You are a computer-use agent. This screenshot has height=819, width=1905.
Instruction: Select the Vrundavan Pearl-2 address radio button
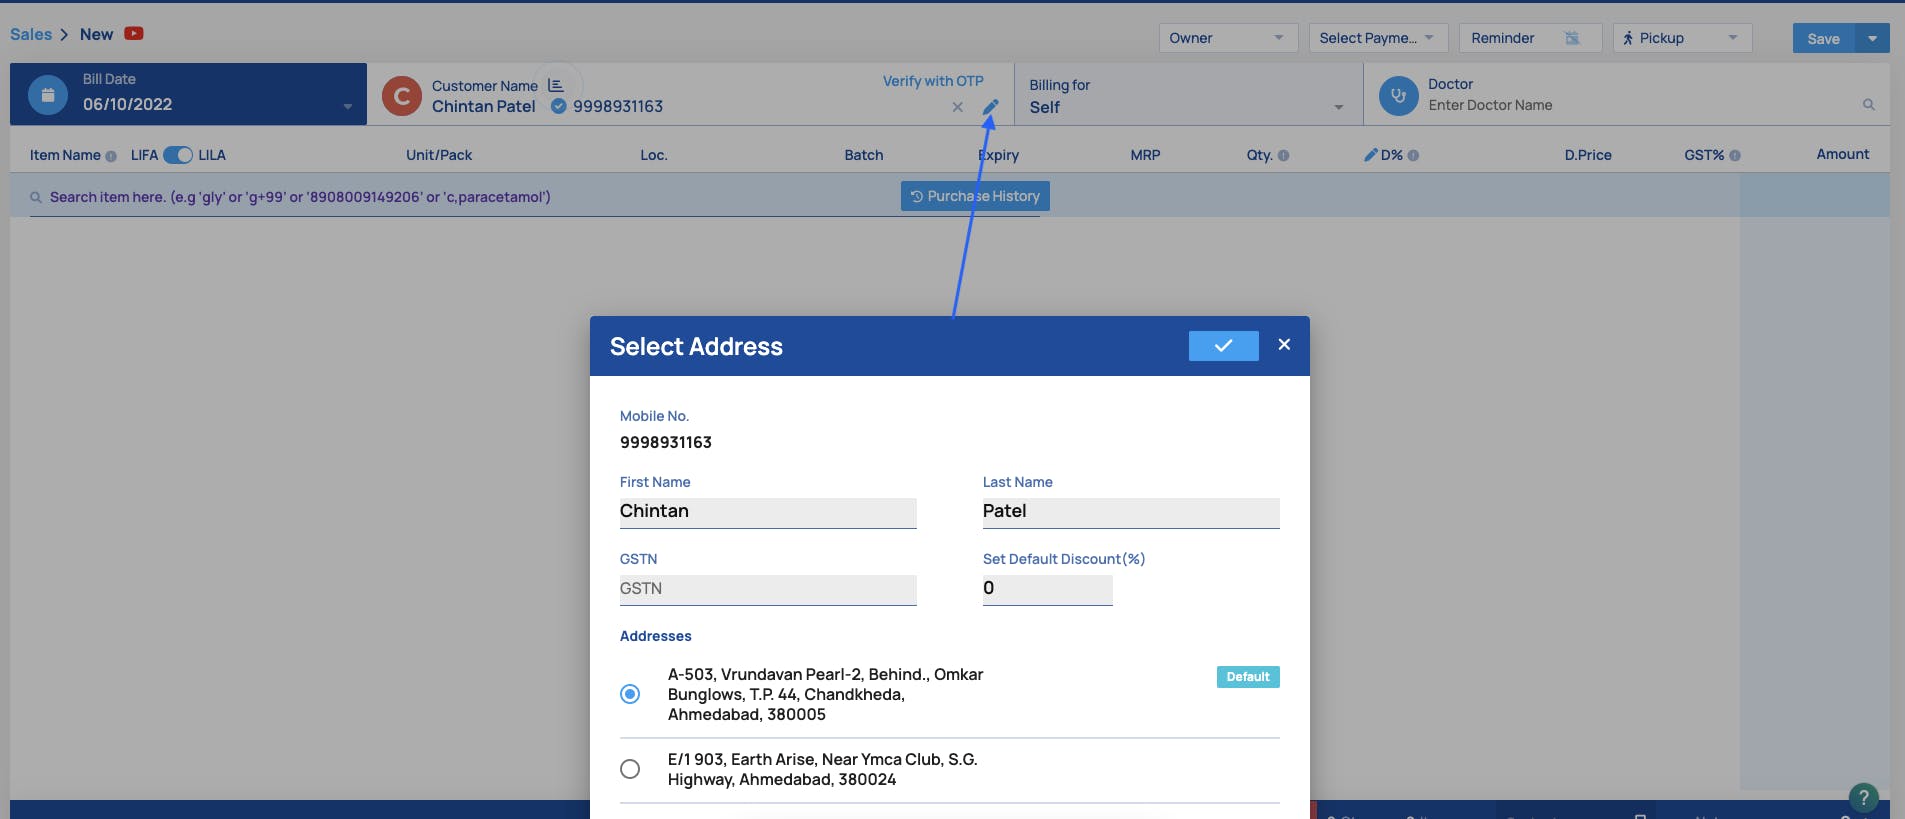click(630, 694)
